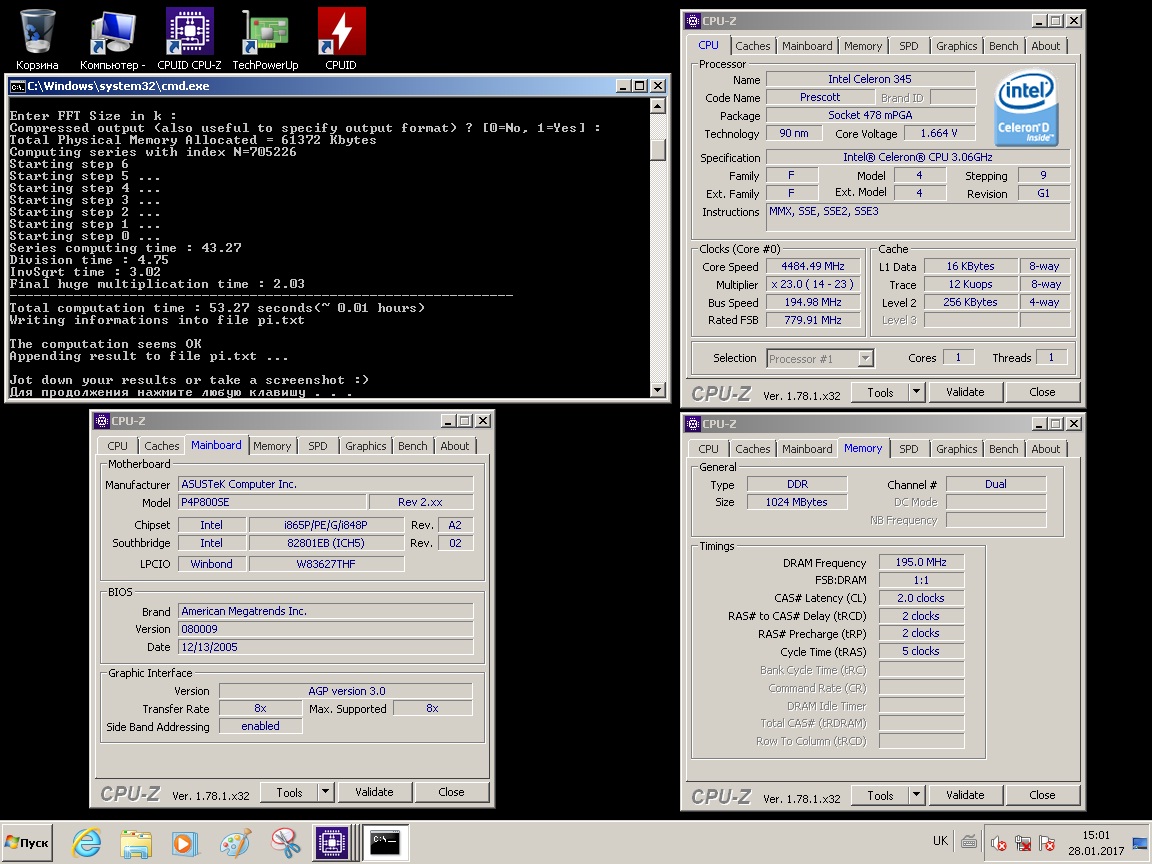Click the BIOS date 12/13/2005 field

pos(326,647)
